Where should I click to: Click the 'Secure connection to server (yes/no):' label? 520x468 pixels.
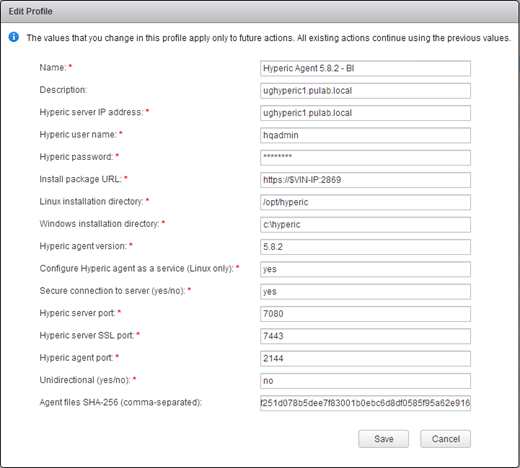112,291
